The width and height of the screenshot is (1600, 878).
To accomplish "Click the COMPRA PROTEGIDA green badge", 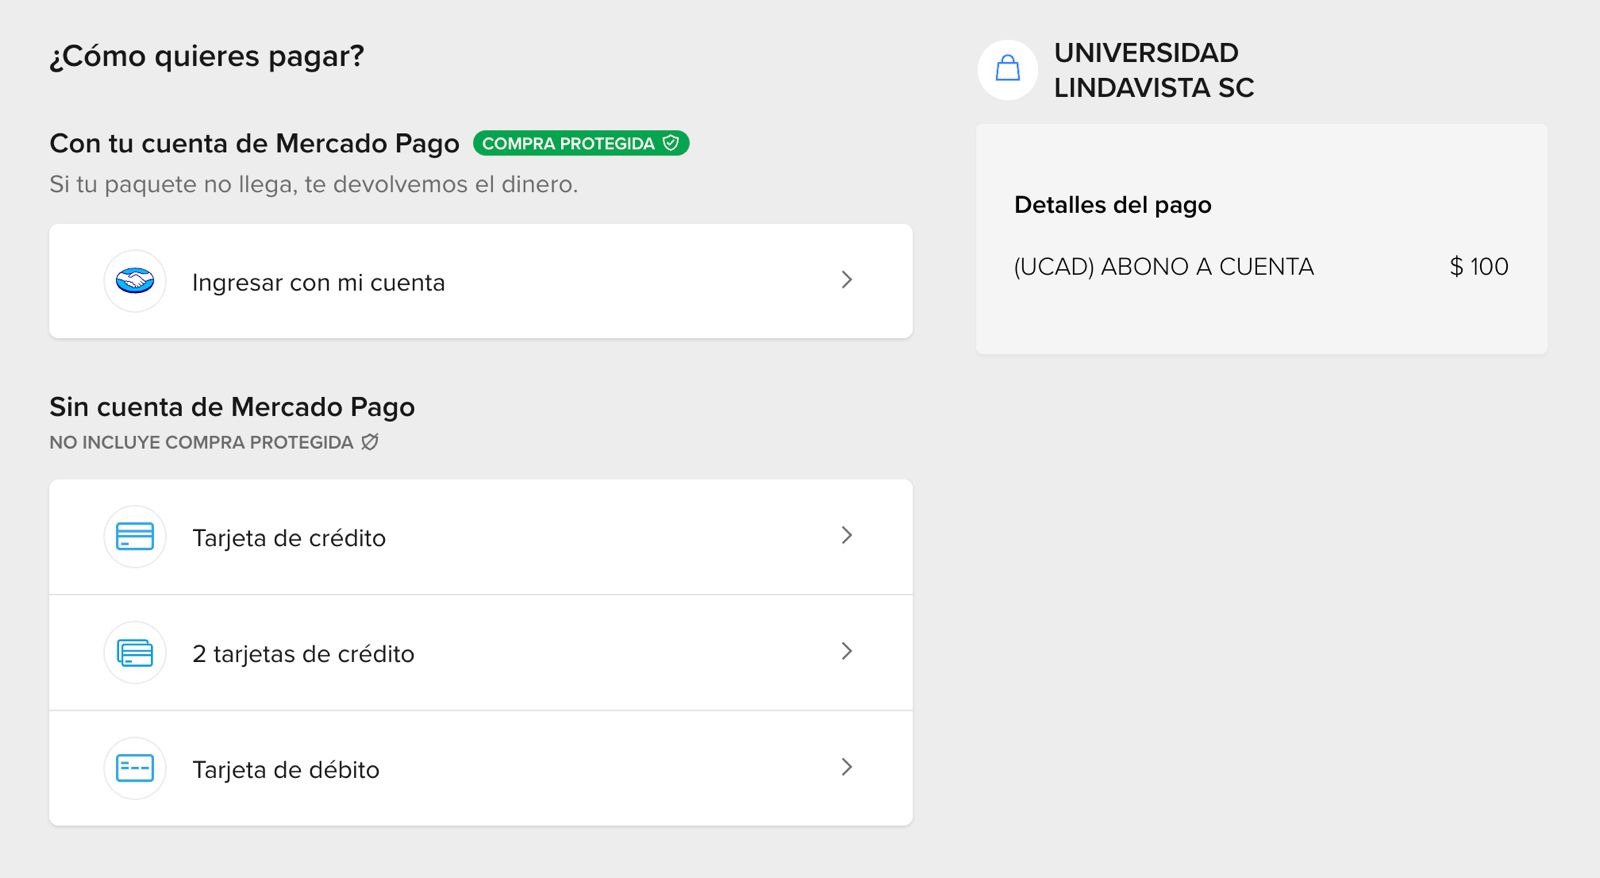I will [581, 143].
